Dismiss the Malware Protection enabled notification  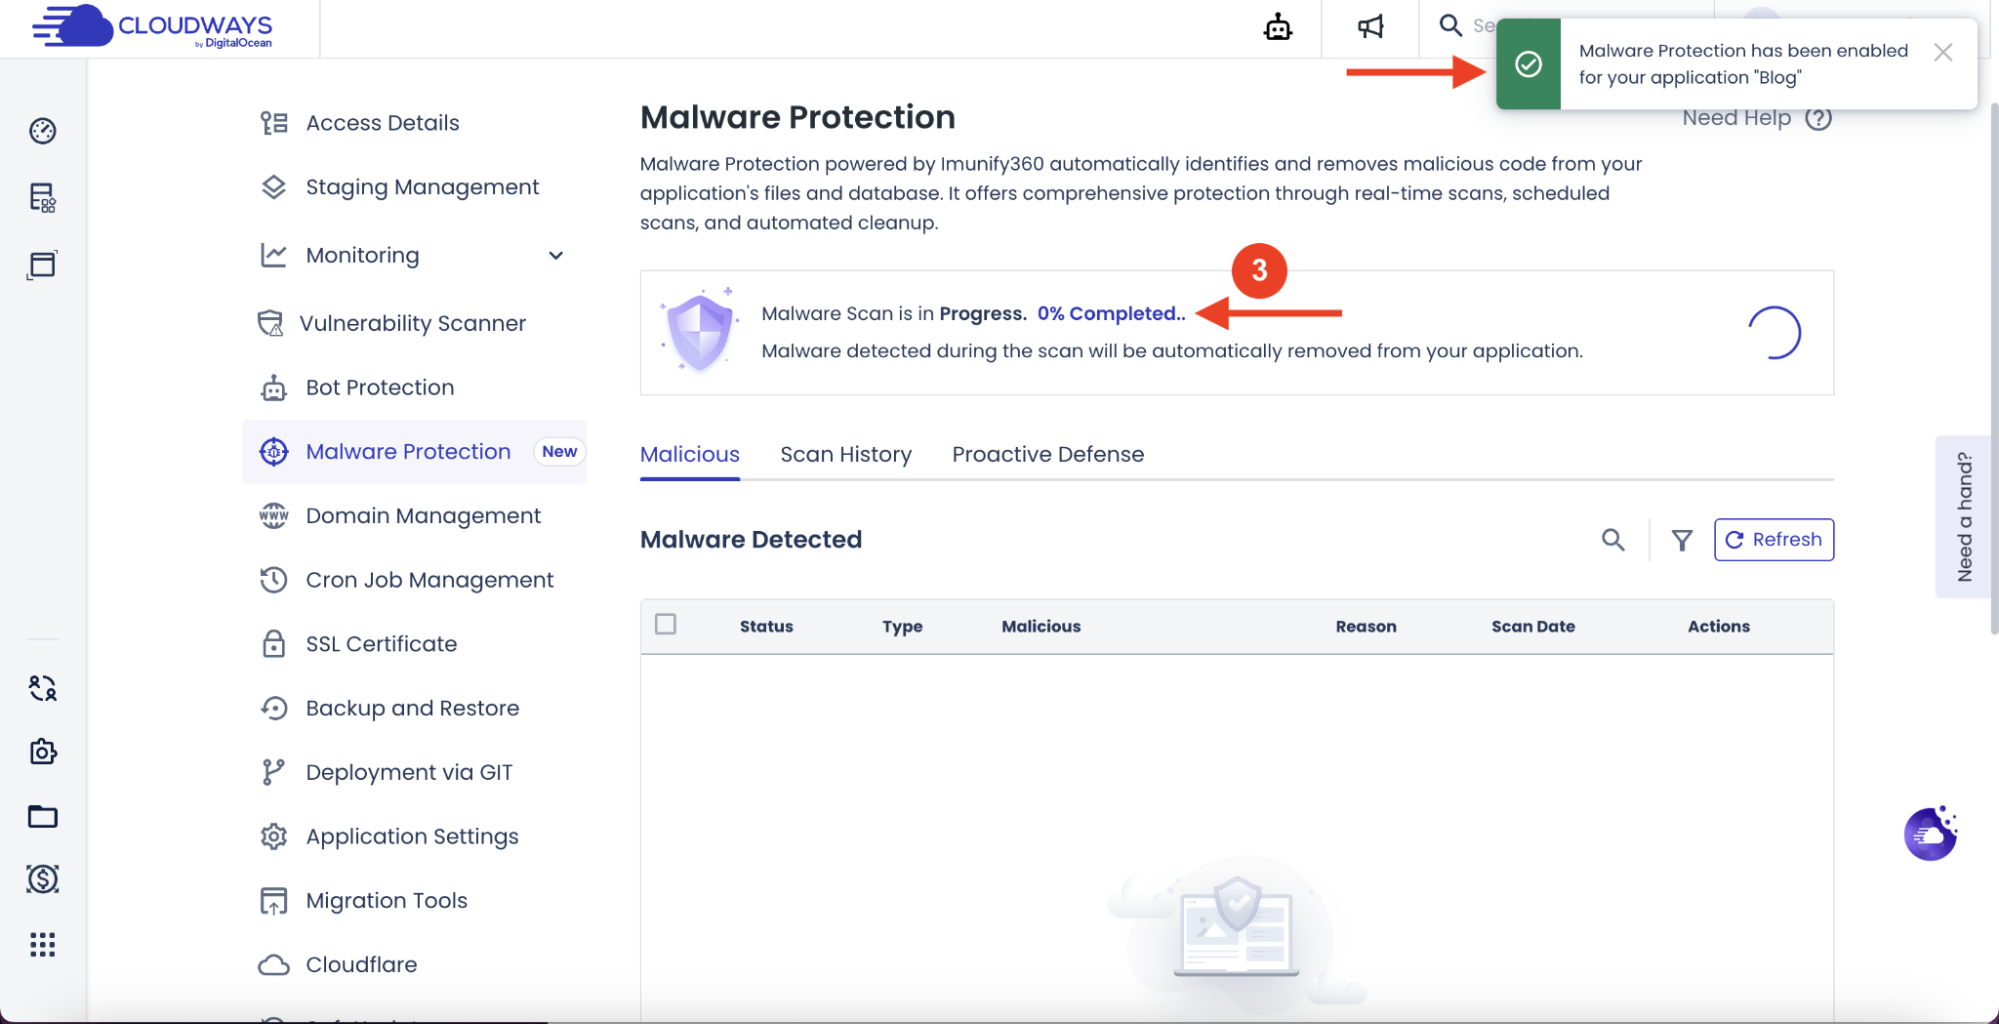1942,52
